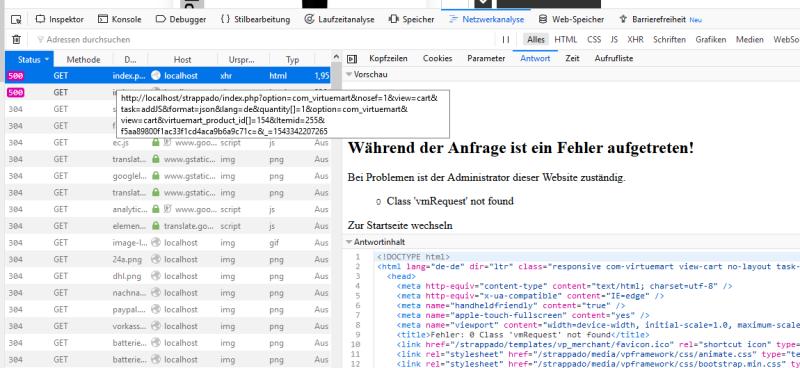Show the Parameter details tab
The image size is (800, 368).
[x=486, y=59]
